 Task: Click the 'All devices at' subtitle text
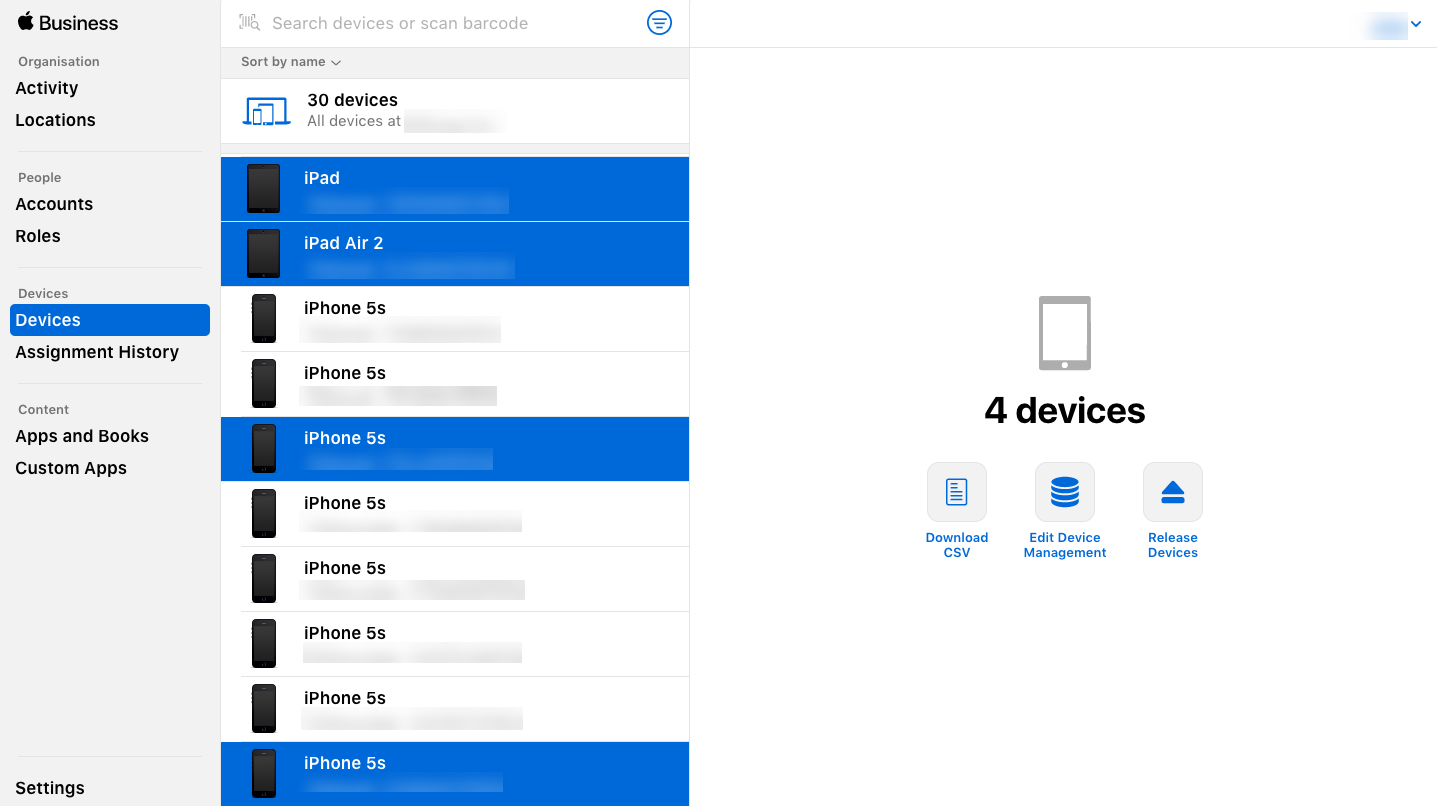pos(354,121)
